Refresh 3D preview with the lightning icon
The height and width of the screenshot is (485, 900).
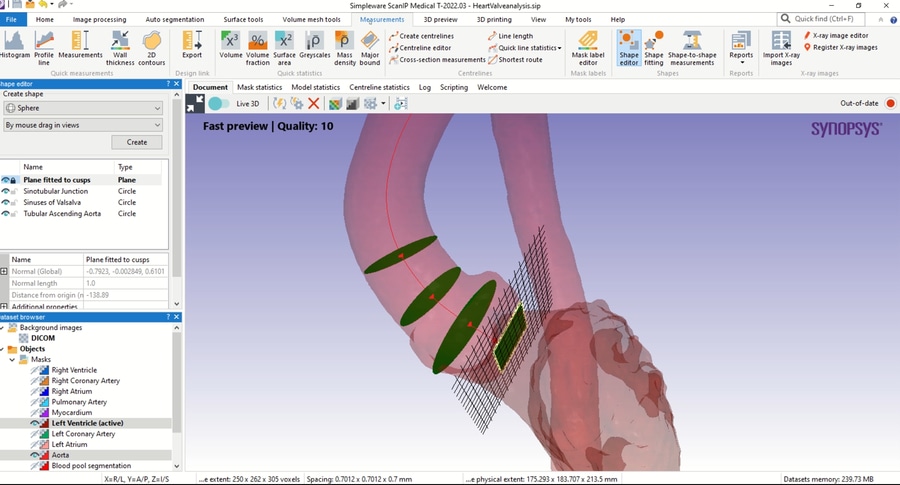click(x=280, y=103)
